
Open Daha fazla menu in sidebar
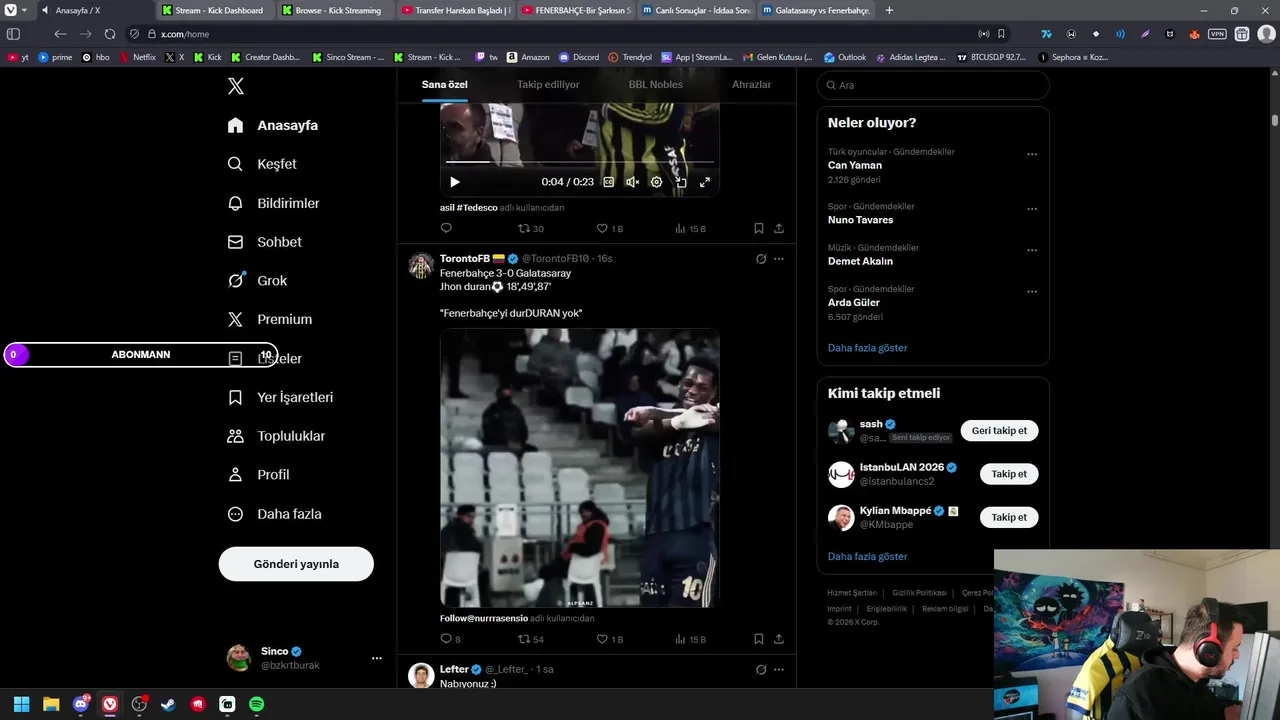(274, 514)
